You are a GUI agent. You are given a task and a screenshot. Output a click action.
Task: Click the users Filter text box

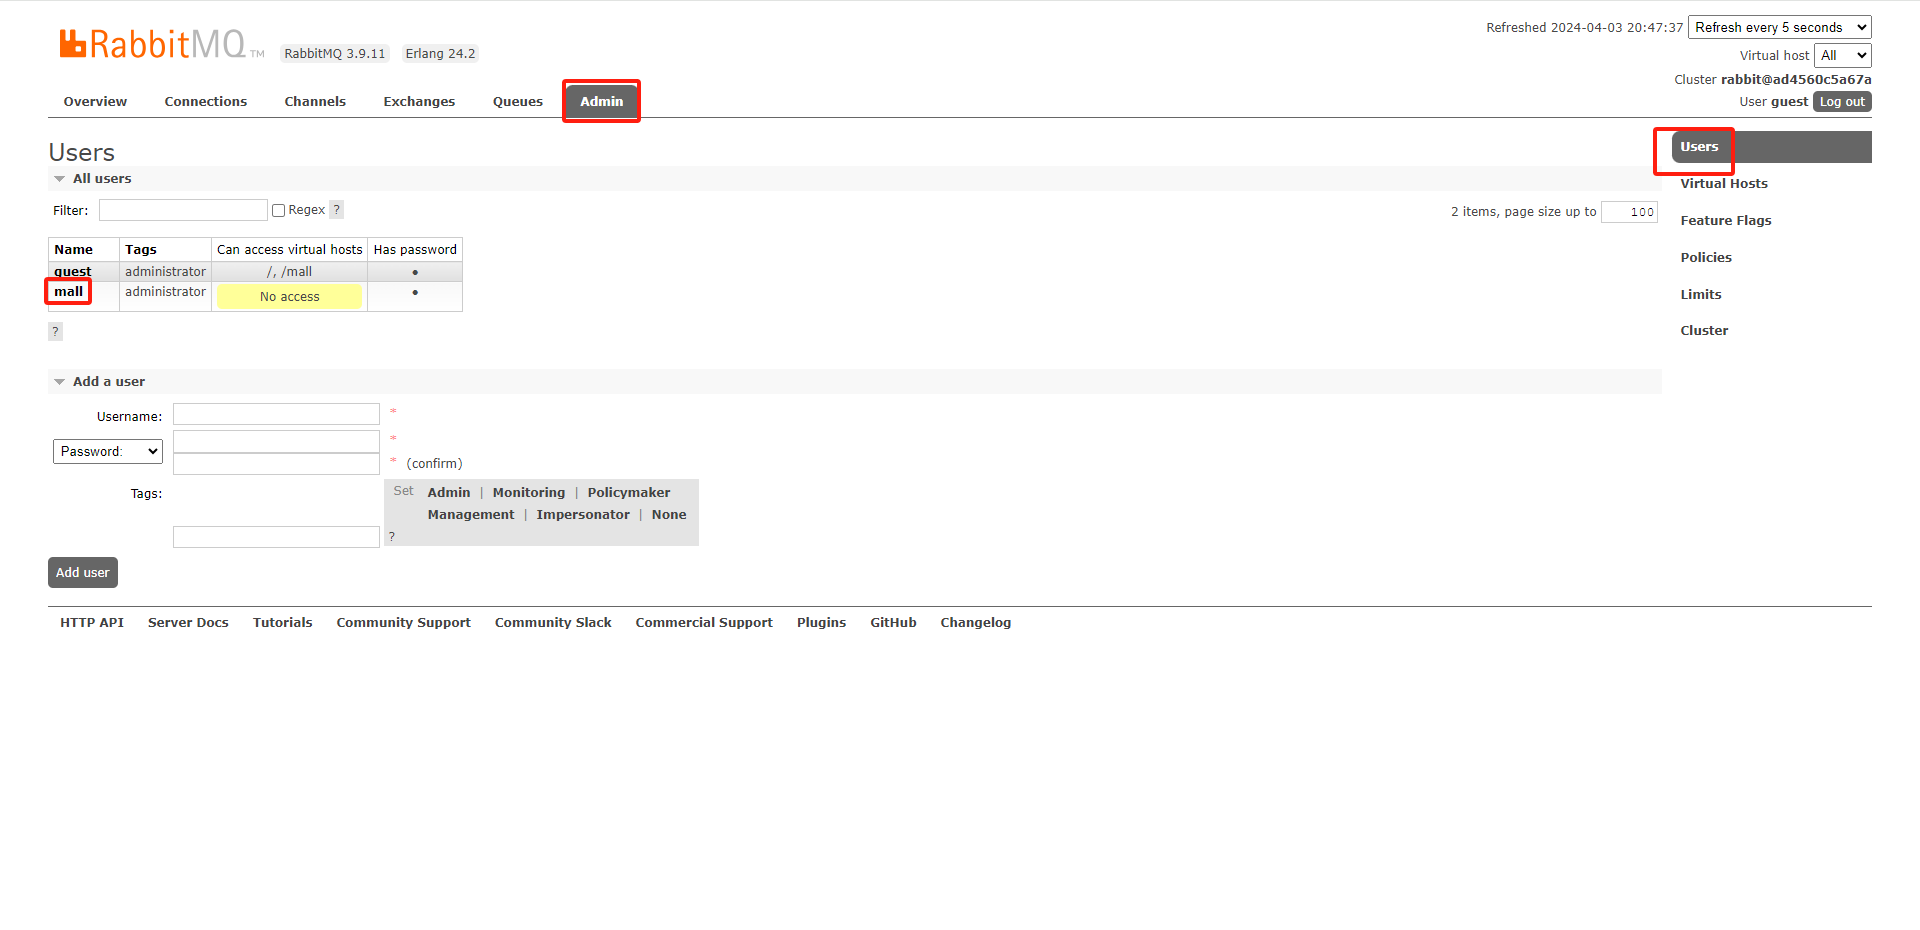click(183, 210)
